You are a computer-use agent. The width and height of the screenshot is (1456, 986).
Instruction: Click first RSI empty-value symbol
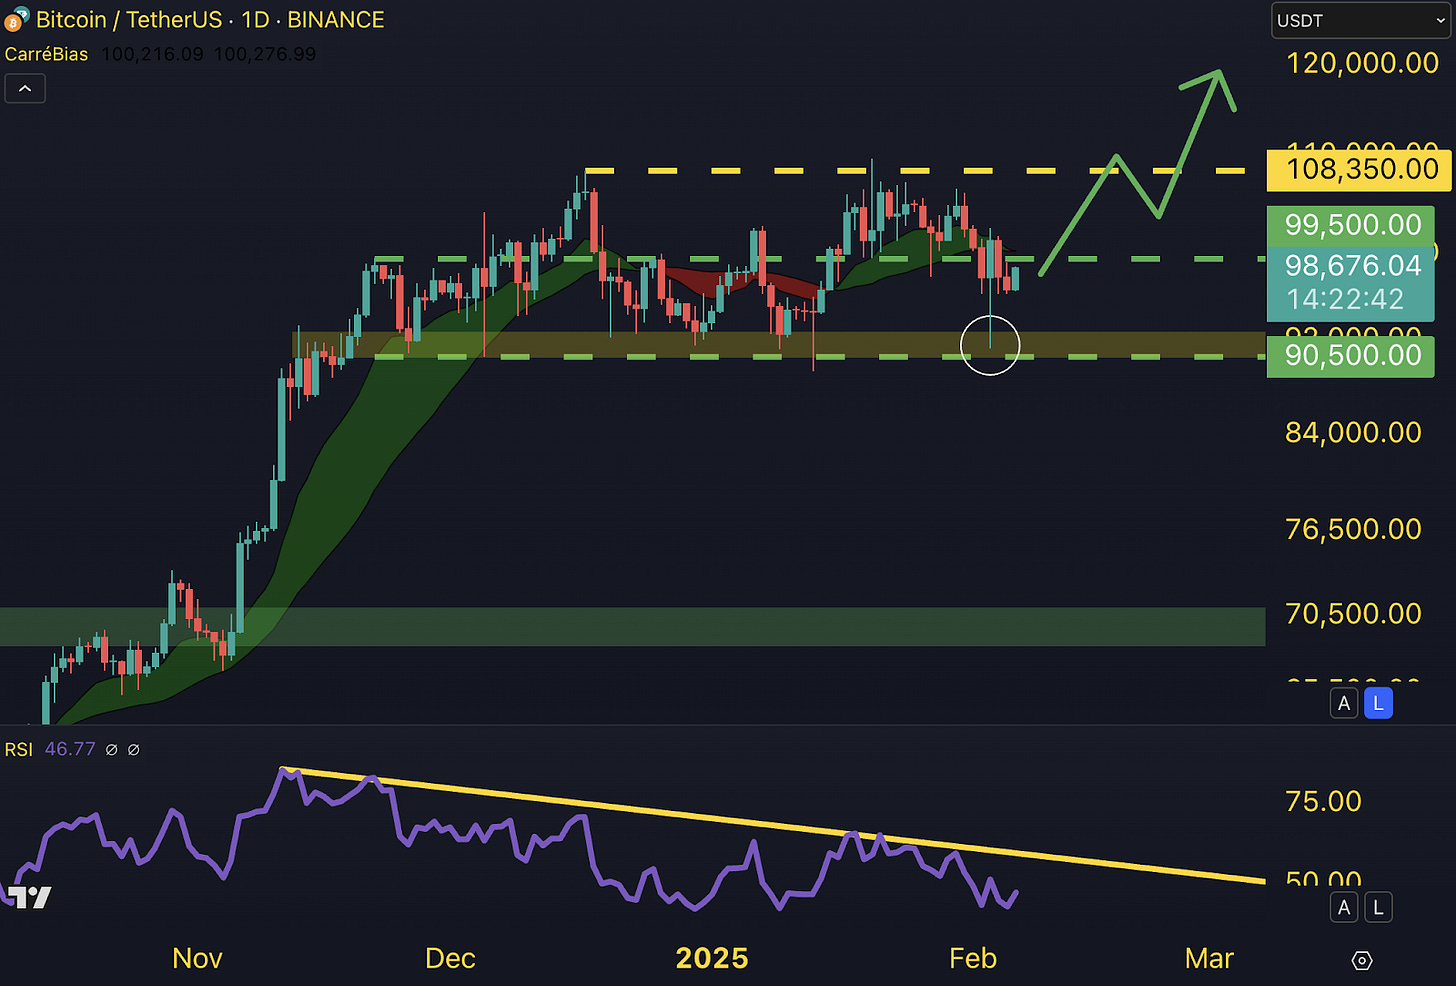112,749
